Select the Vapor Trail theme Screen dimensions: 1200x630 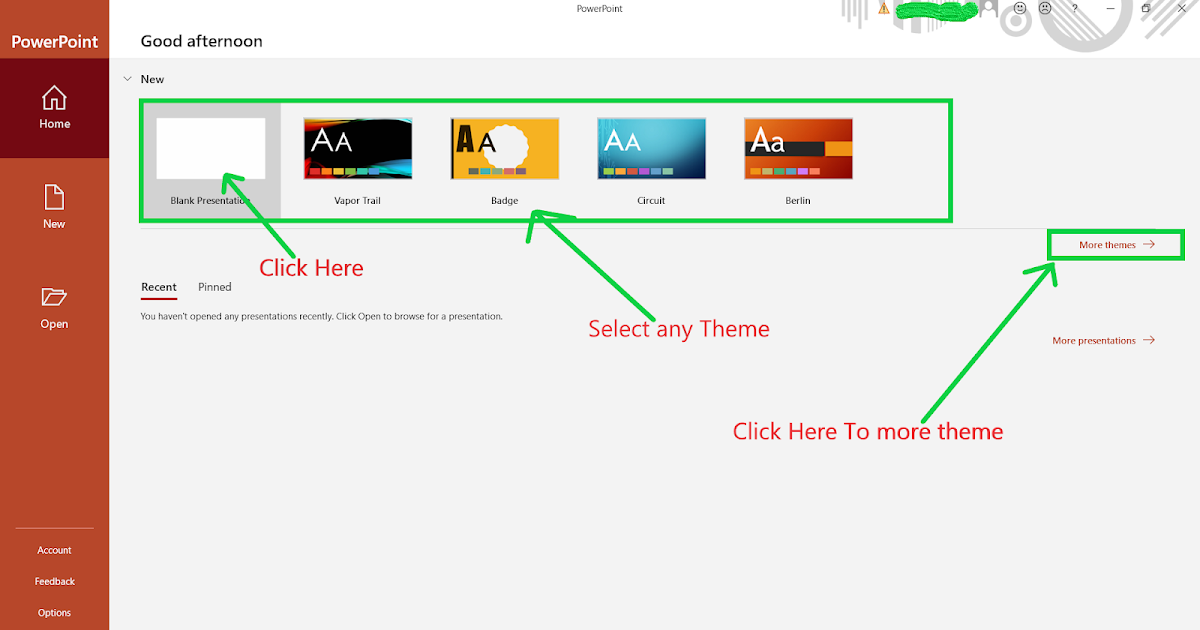click(358, 161)
